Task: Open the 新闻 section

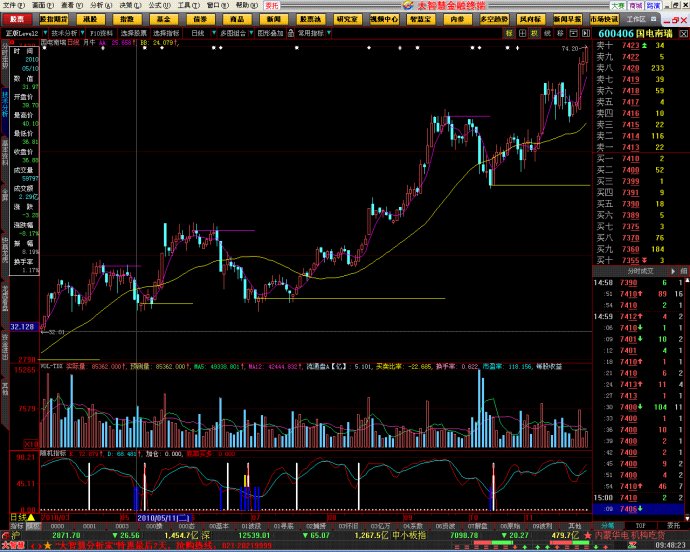Action: tap(274, 19)
